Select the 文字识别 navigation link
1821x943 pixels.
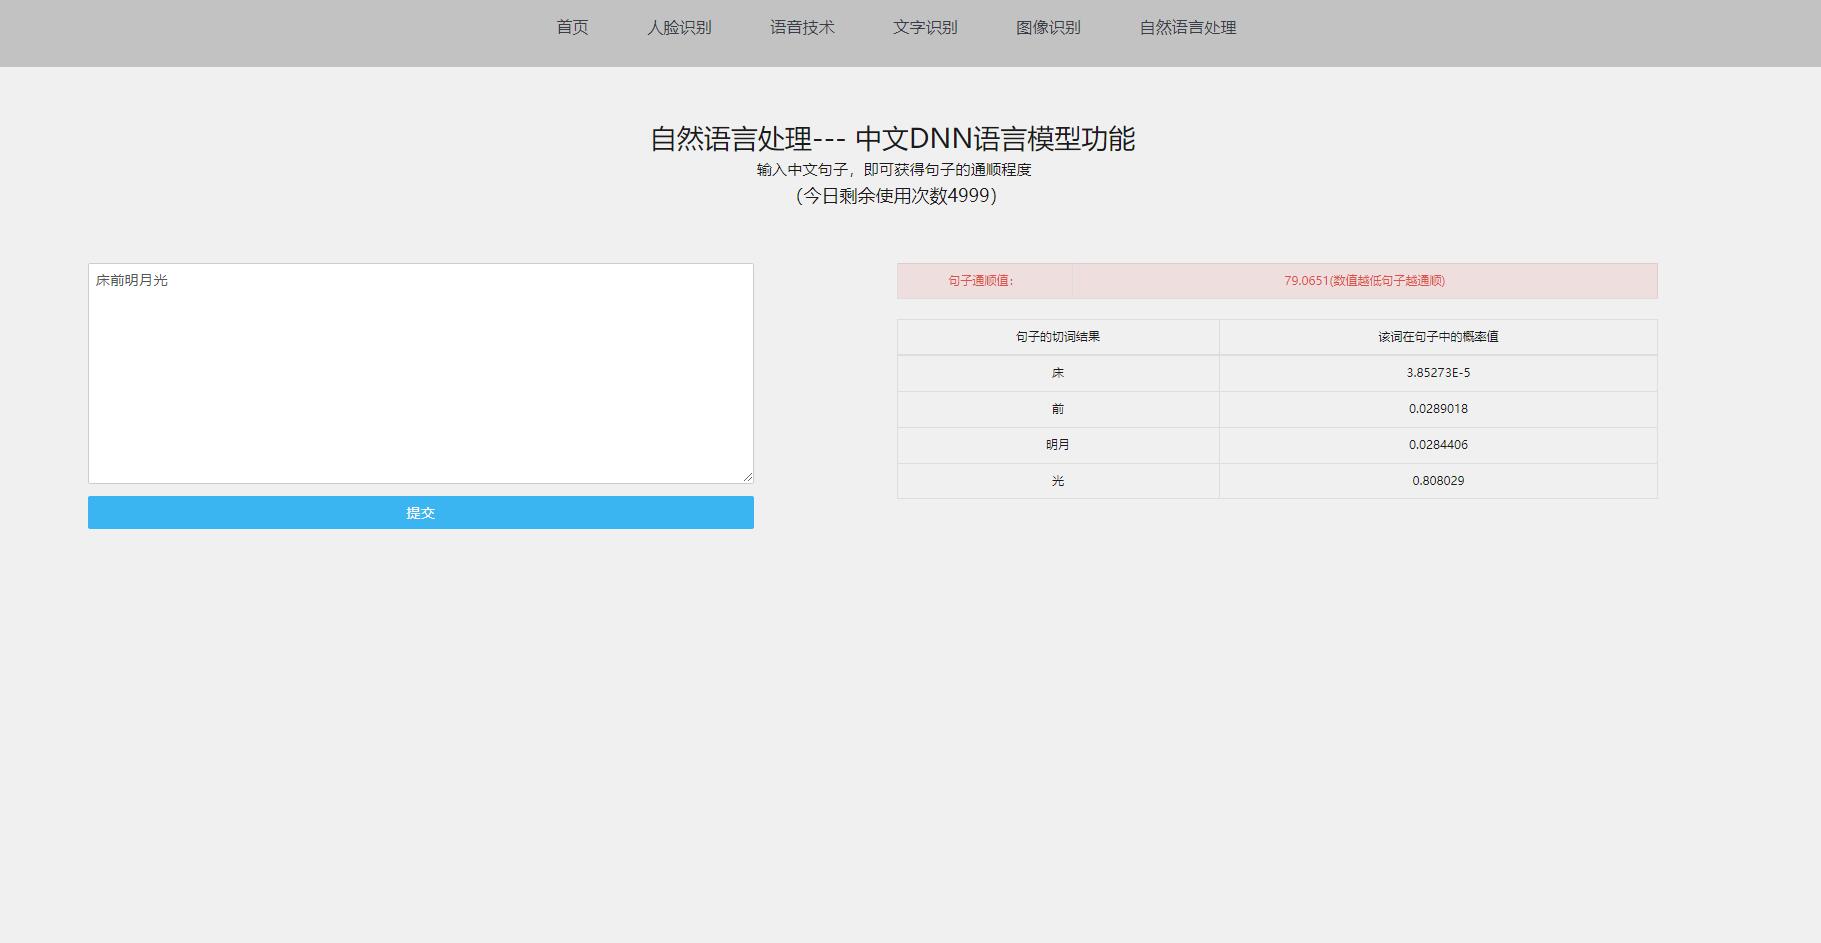coord(925,27)
